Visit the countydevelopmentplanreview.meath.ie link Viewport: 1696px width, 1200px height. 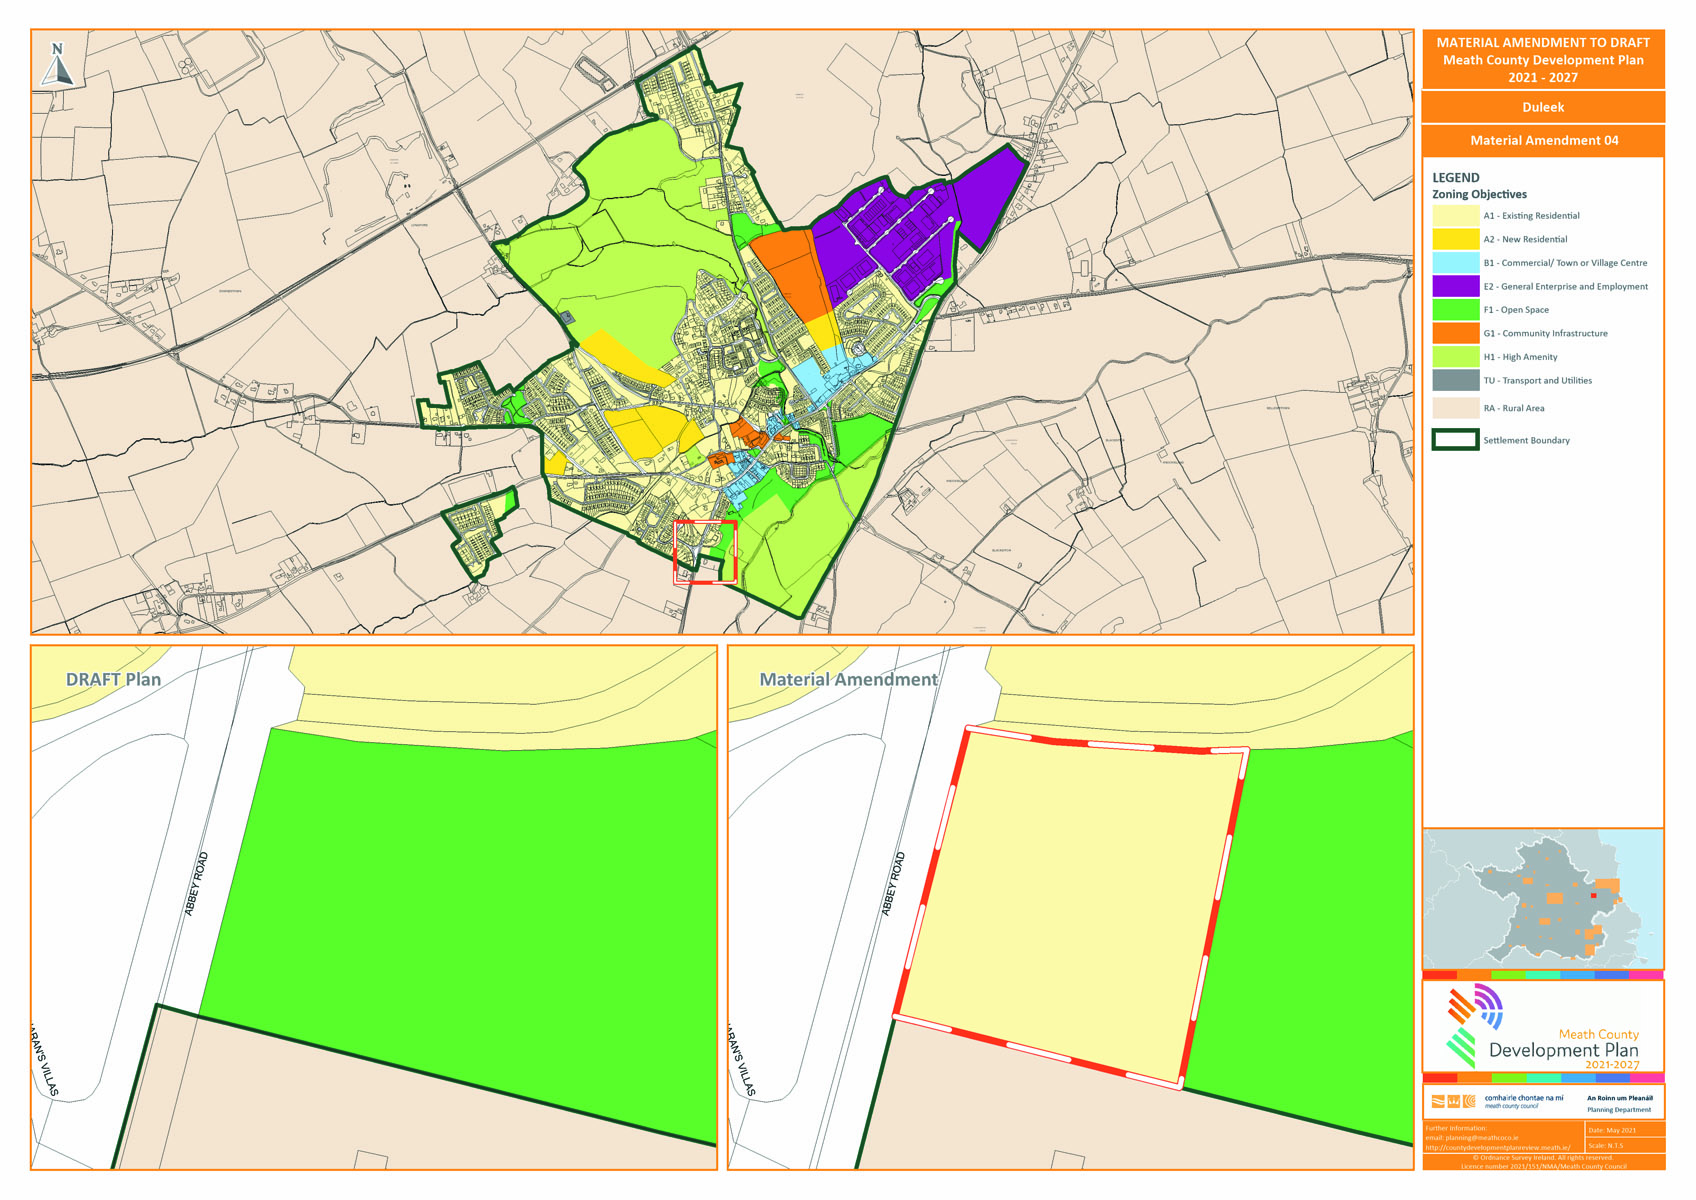[1497, 1148]
